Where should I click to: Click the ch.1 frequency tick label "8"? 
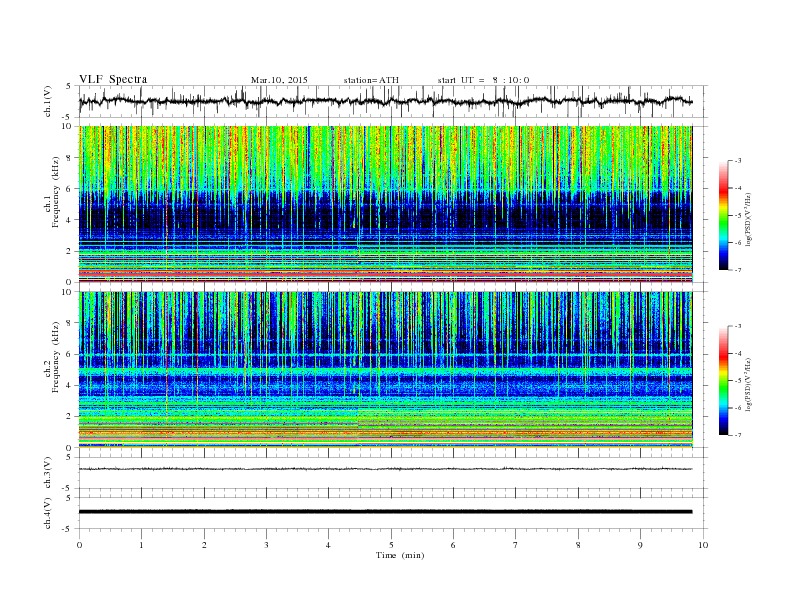coord(70,158)
